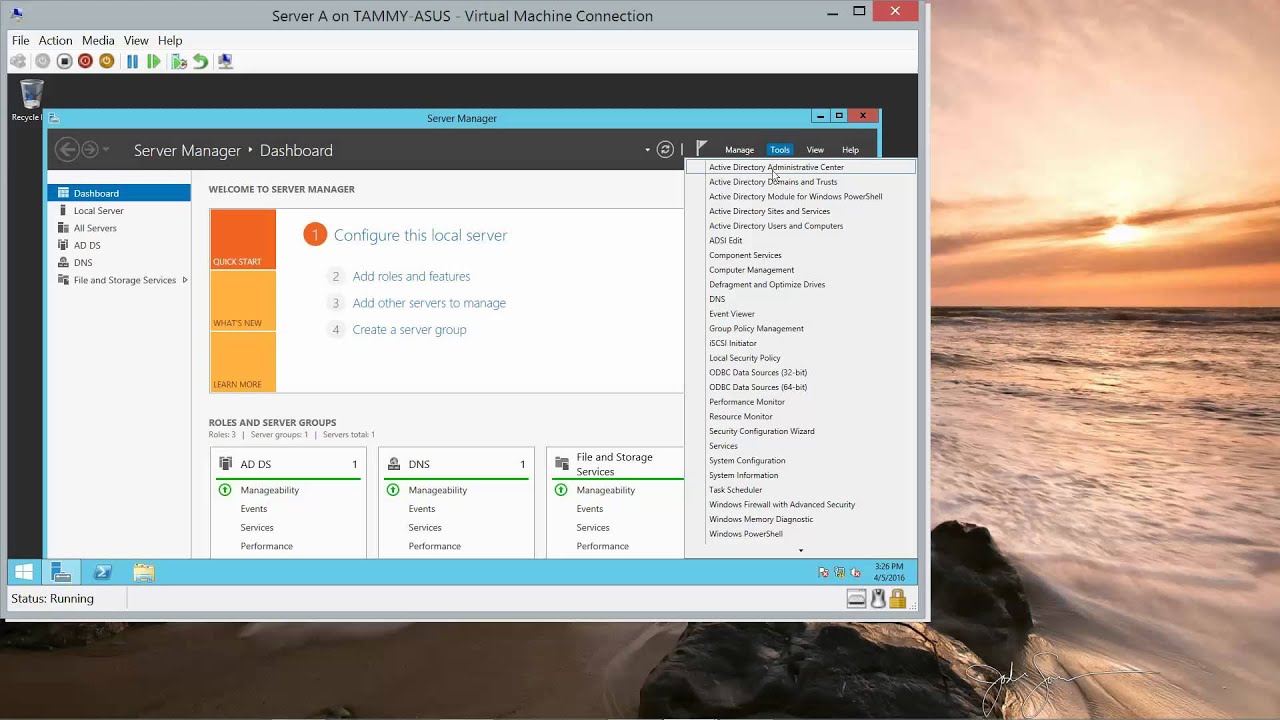Open File Explorer from the VM taskbar
1280x720 pixels.
(144, 572)
